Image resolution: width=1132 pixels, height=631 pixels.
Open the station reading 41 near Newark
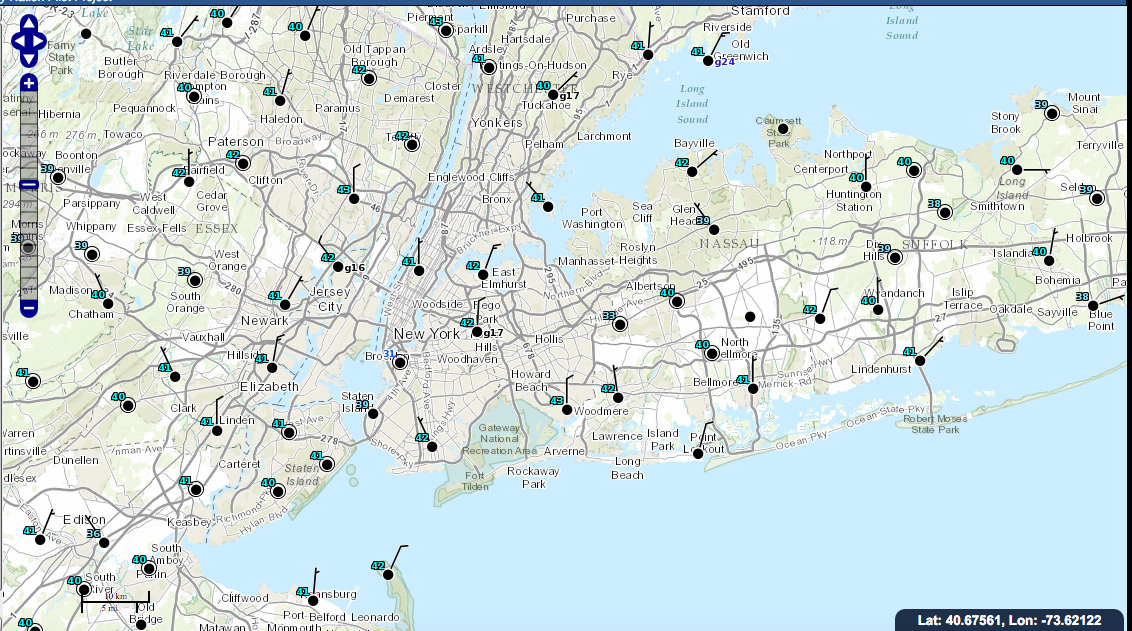[x=285, y=305]
